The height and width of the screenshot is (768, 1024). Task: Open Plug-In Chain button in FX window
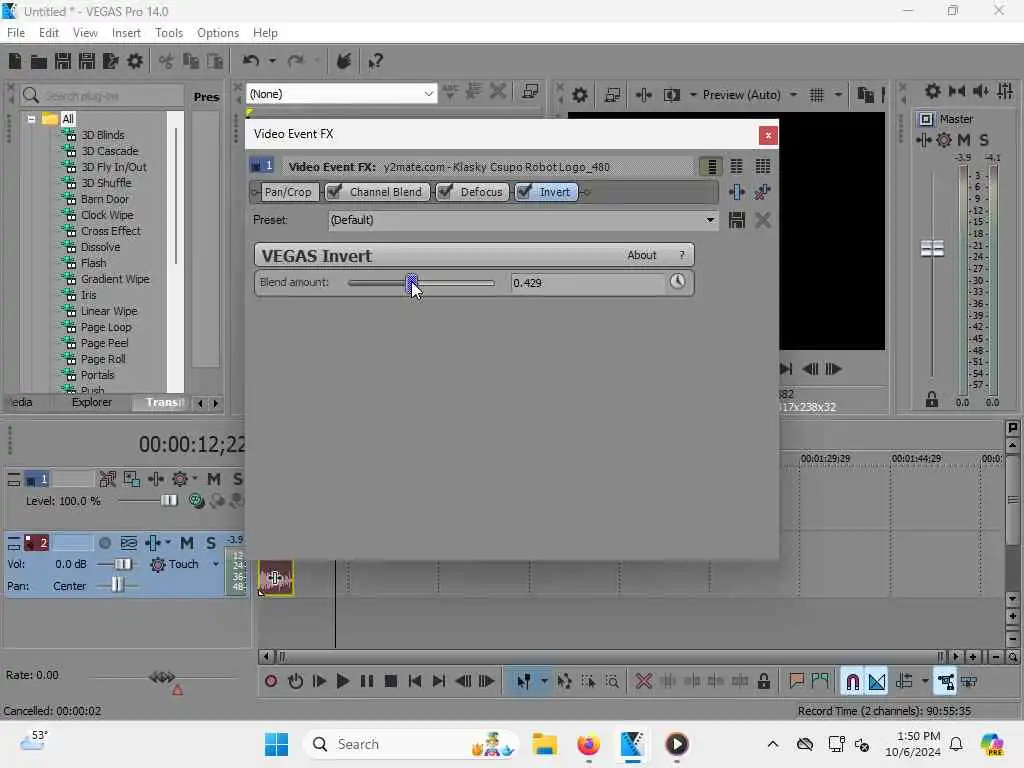click(x=737, y=192)
